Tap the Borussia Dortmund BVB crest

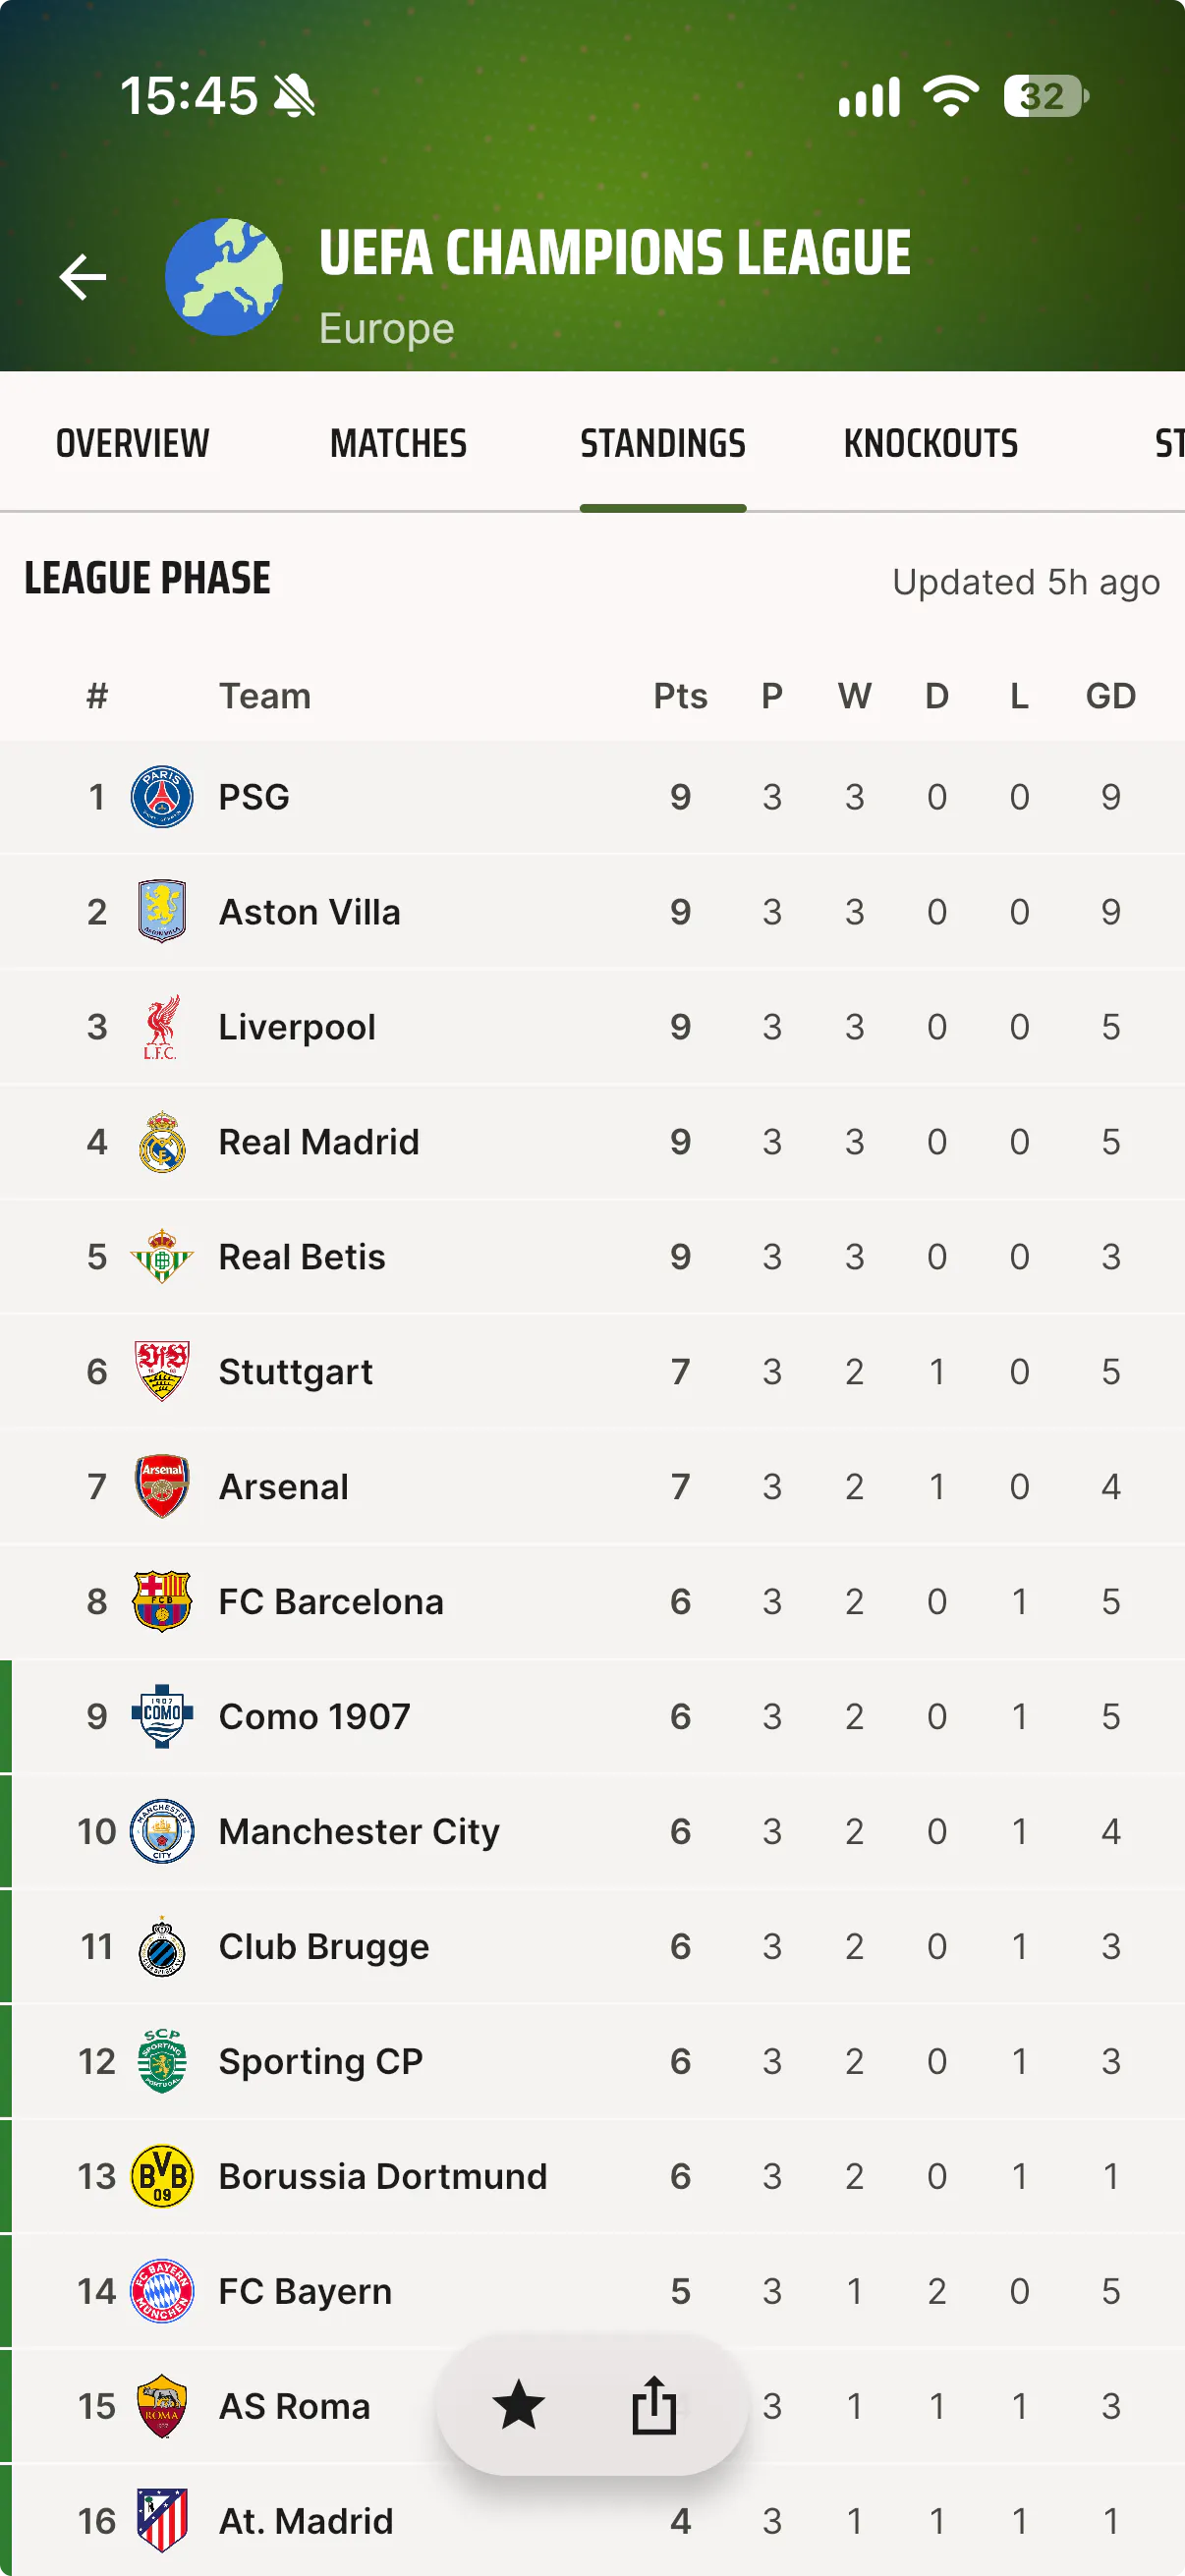(x=162, y=2176)
